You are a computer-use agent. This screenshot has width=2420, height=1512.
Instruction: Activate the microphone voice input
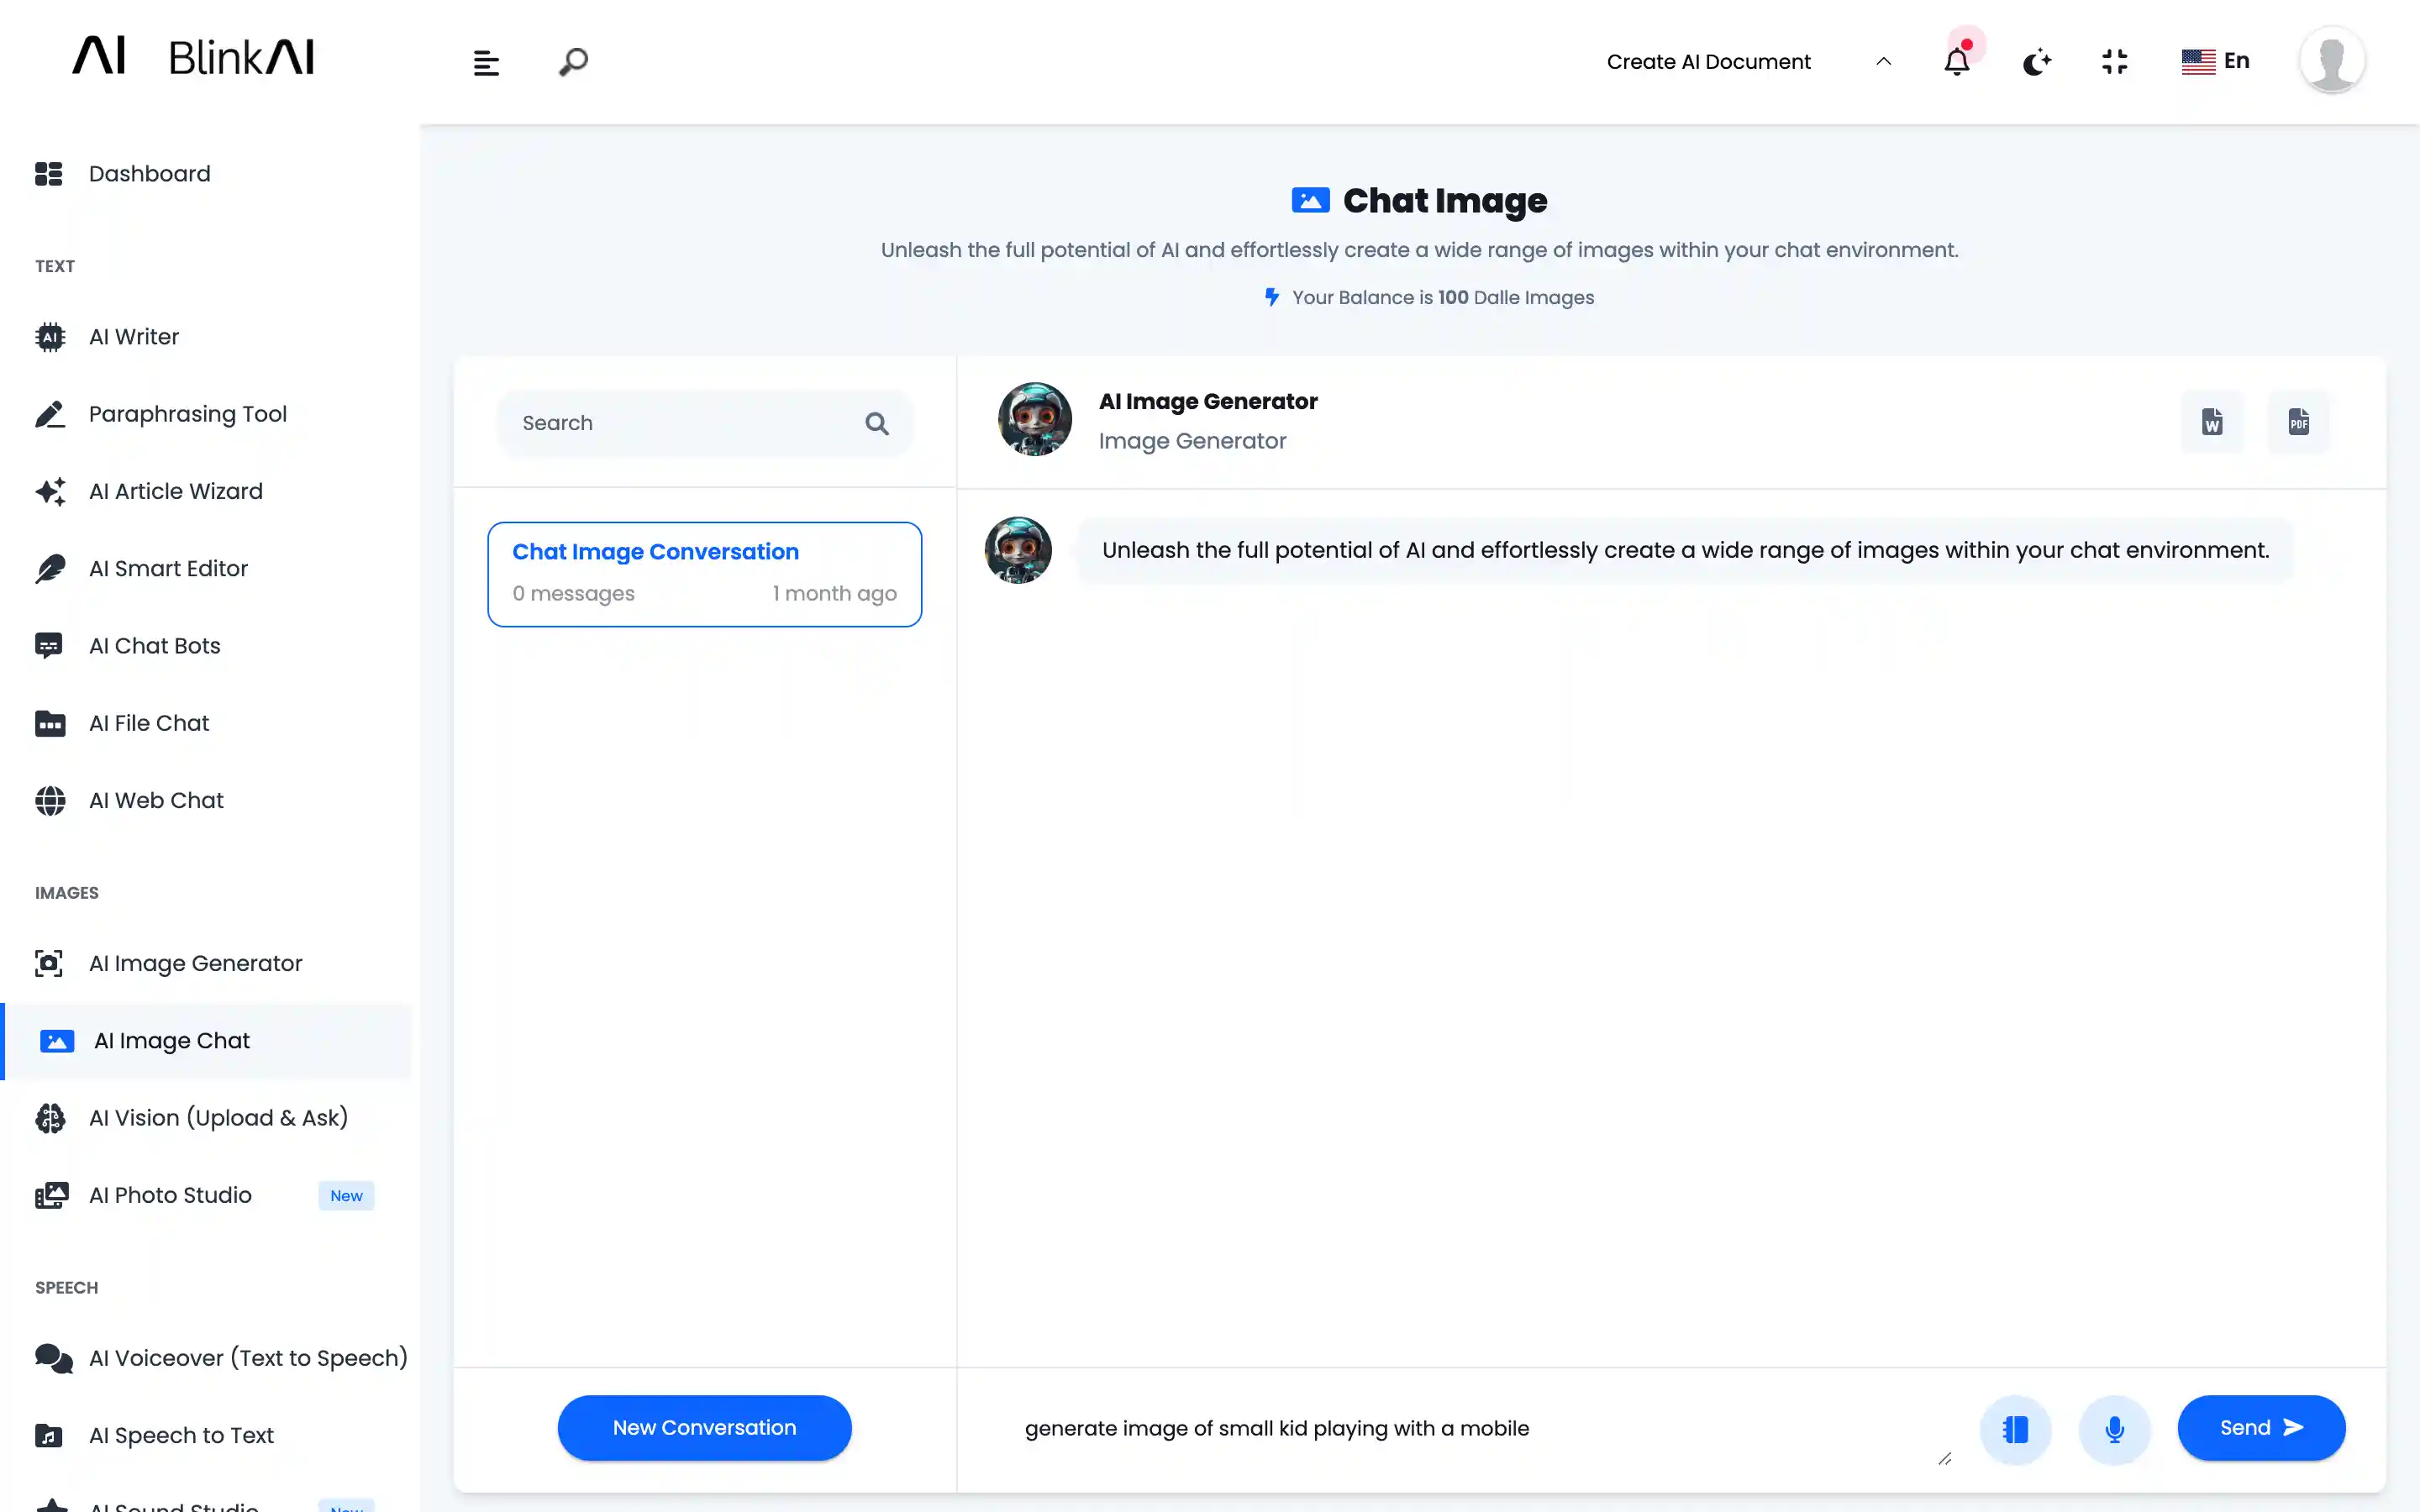(x=2115, y=1428)
